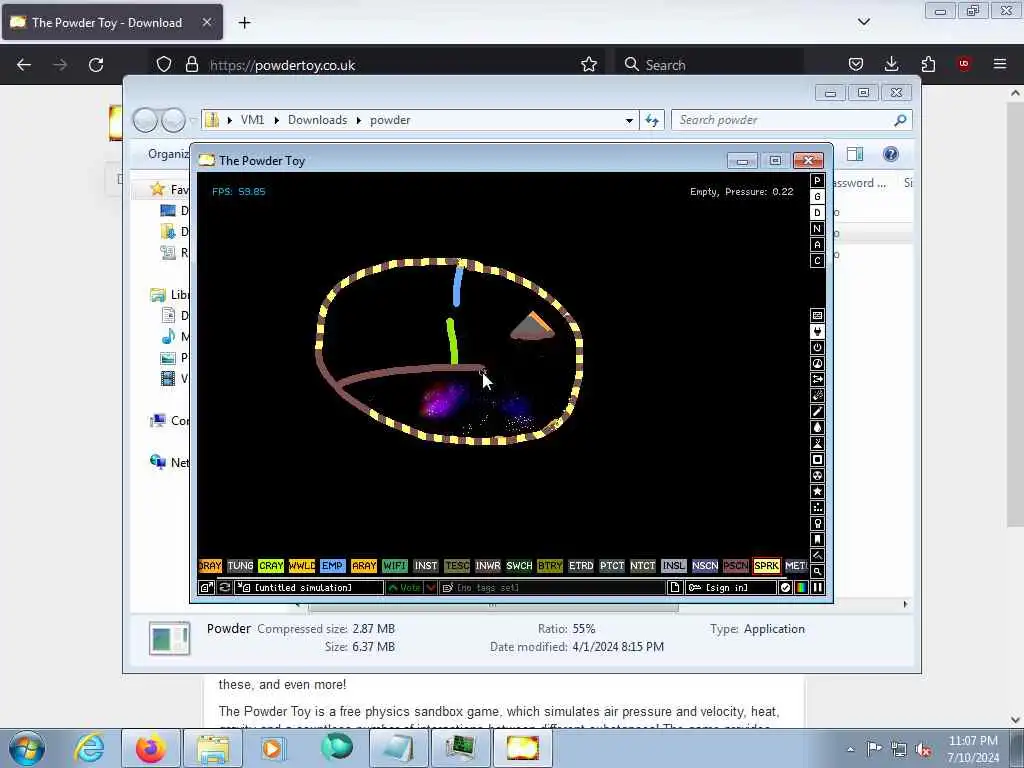Toggle C console option
Screen dimensions: 1024x768
817,261
